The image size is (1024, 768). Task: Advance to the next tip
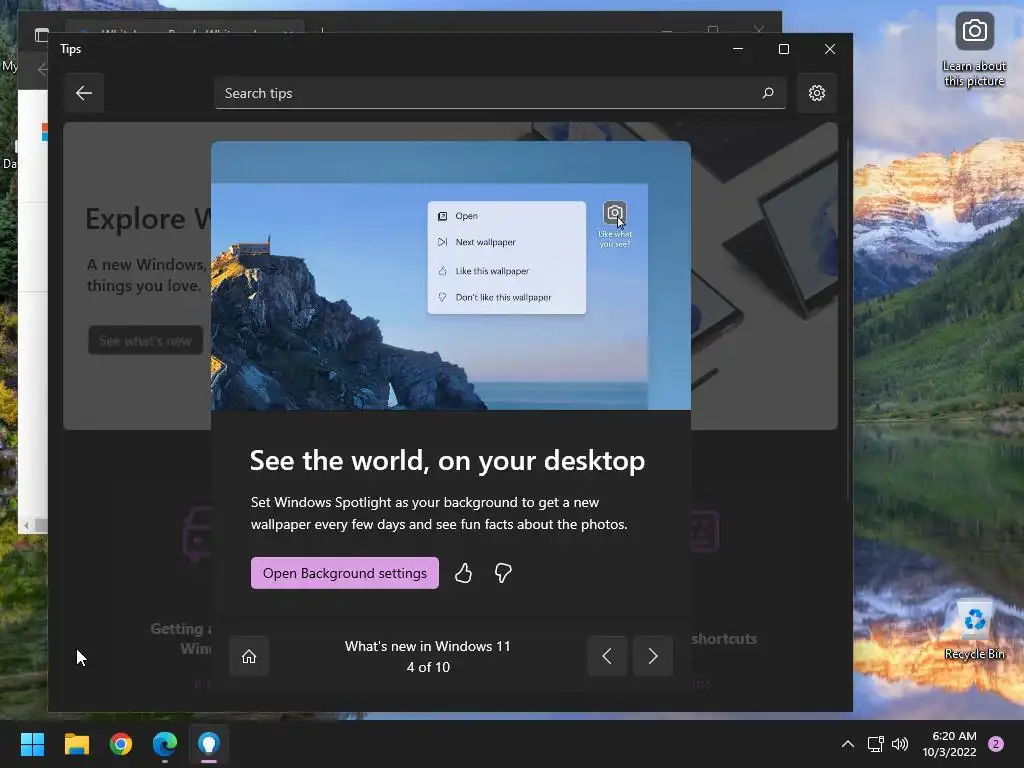click(652, 656)
